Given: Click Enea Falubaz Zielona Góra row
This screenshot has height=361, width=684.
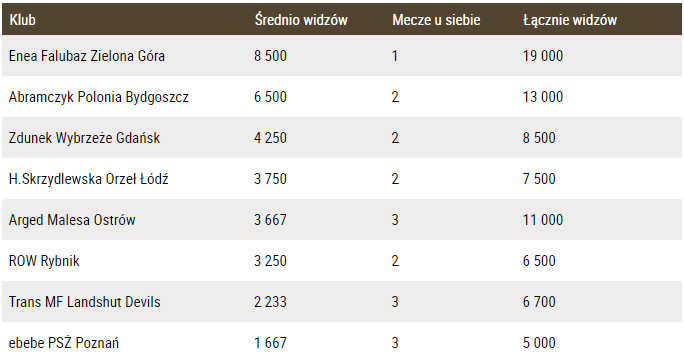Looking at the screenshot, I should (342, 56).
